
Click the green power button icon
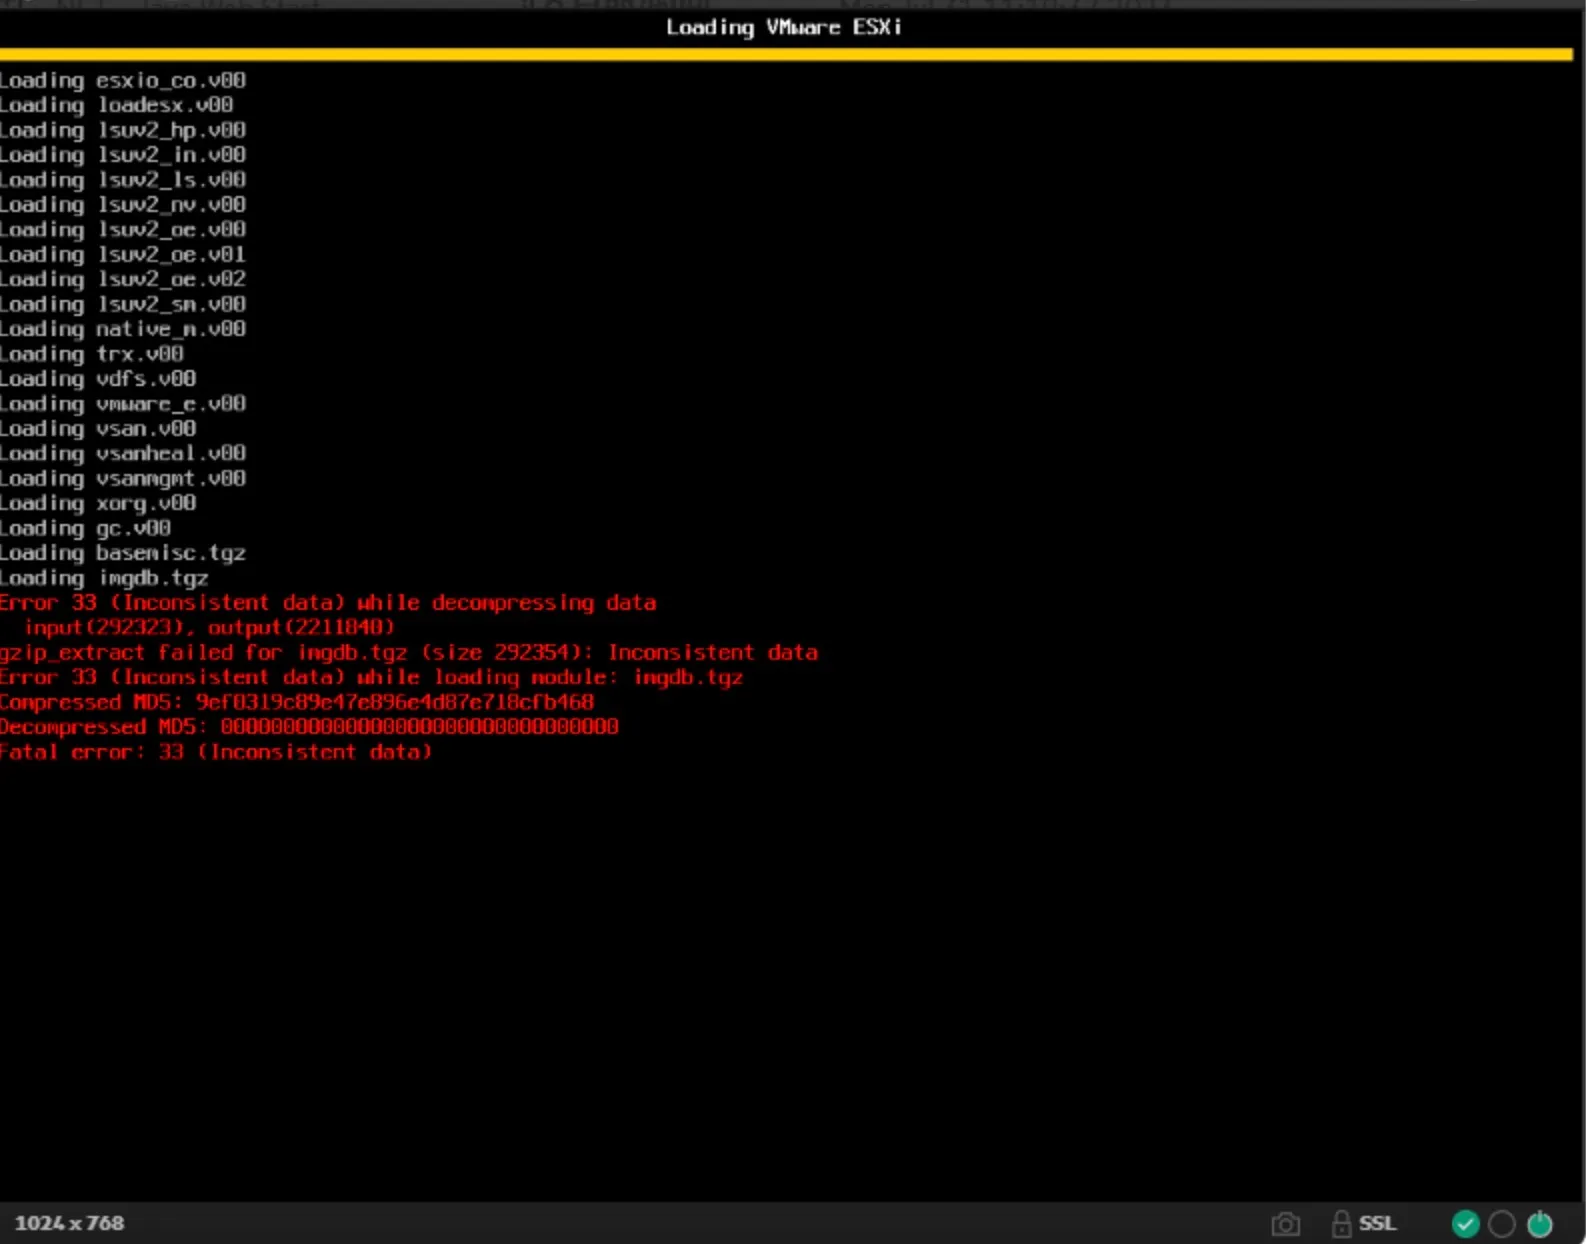pos(1540,1223)
